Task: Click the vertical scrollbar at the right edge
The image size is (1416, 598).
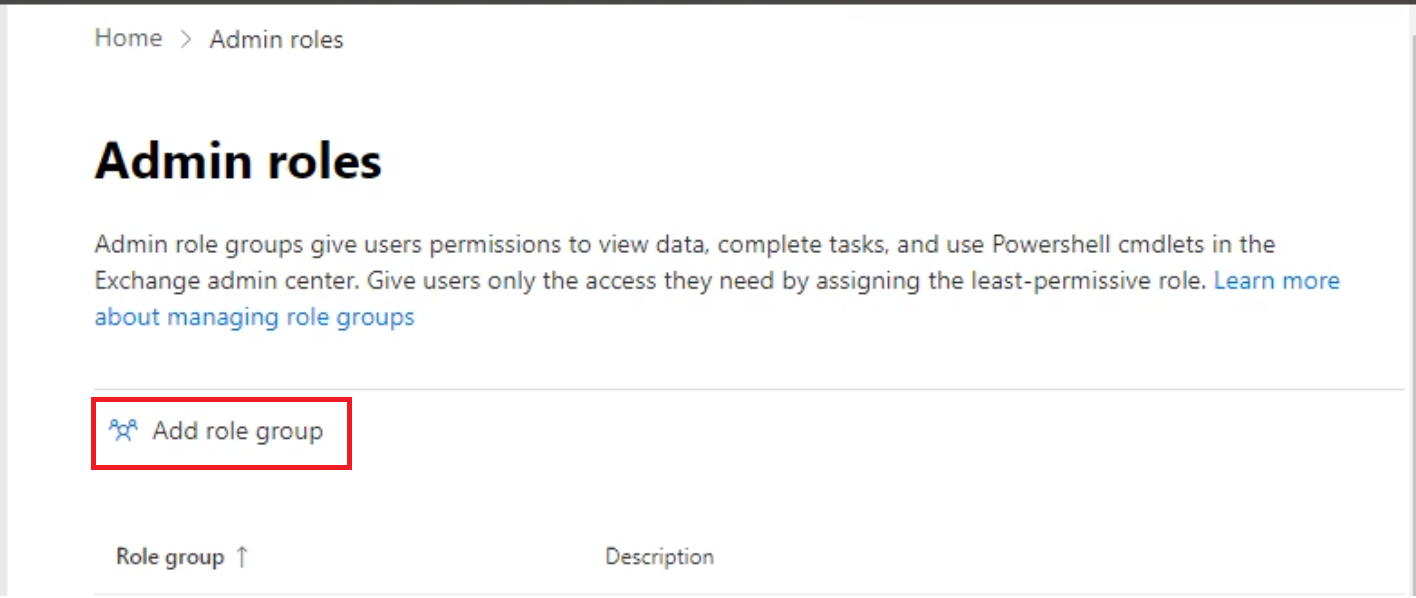Action: [1410, 300]
